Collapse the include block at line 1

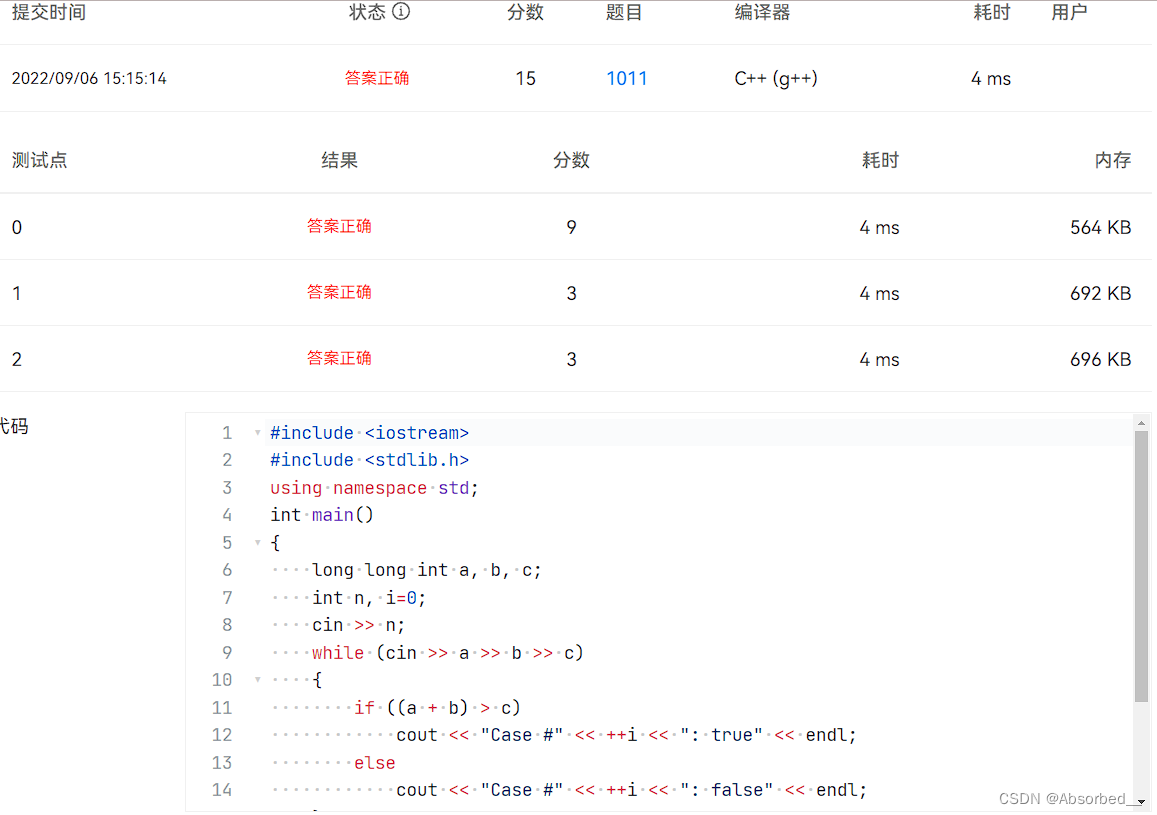pos(257,432)
